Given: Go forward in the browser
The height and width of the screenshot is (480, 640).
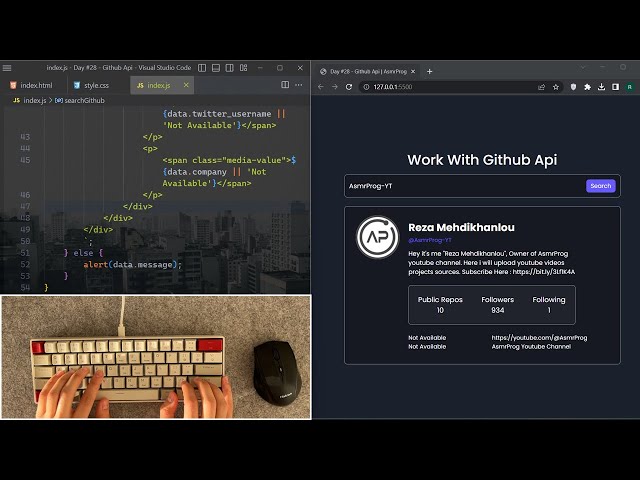Looking at the screenshot, I should coord(335,87).
